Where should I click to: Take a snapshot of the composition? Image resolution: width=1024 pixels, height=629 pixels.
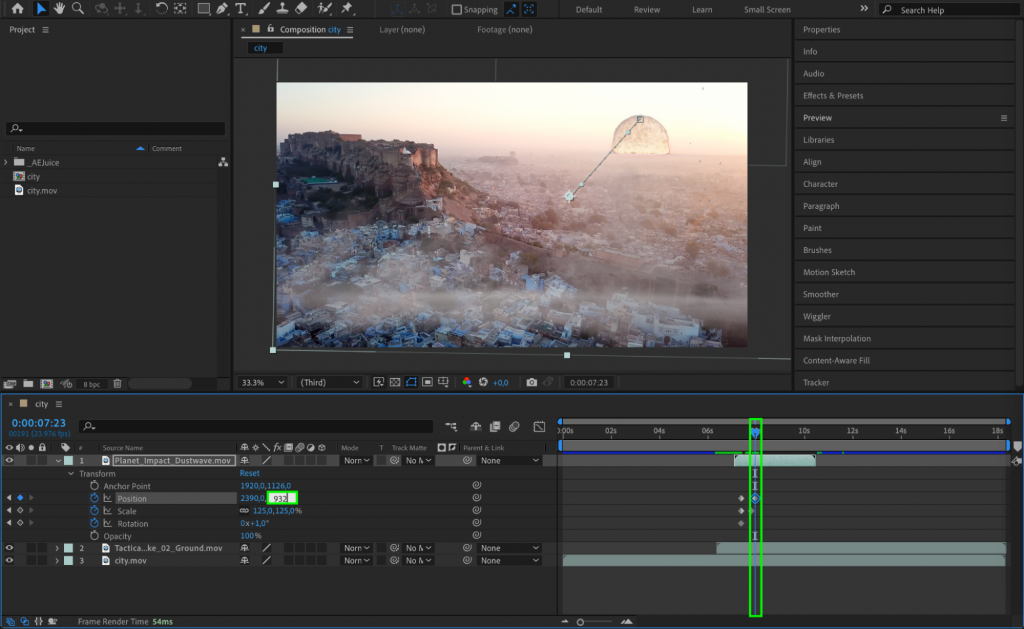click(531, 382)
